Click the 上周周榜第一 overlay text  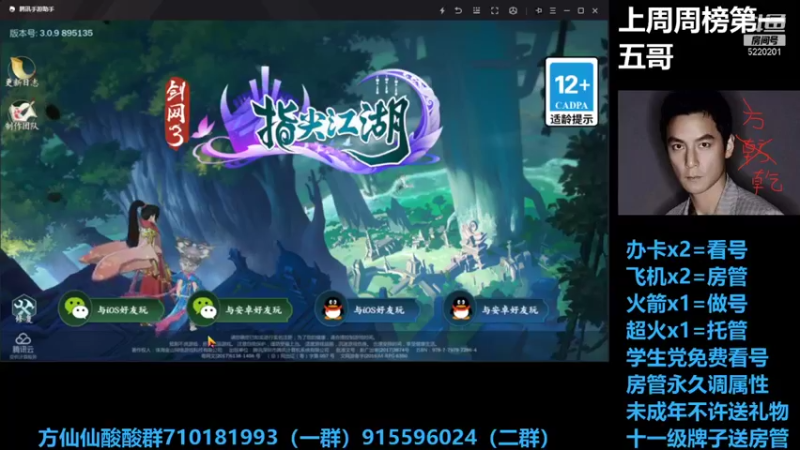(702, 20)
